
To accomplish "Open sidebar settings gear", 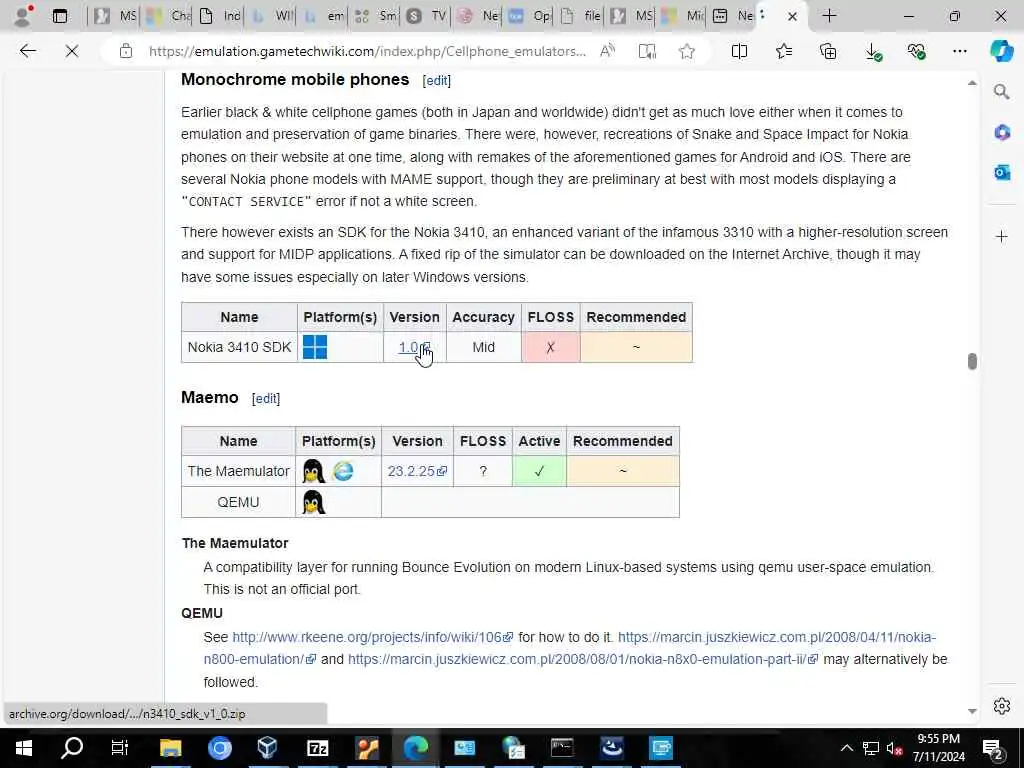I will click(x=1002, y=706).
